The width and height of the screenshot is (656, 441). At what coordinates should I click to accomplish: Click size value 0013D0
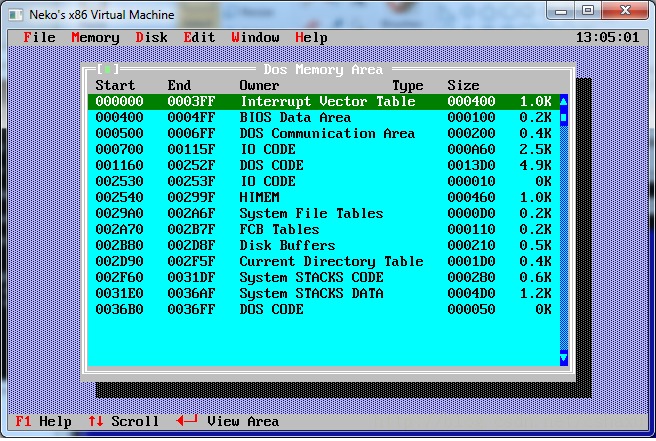(471, 165)
